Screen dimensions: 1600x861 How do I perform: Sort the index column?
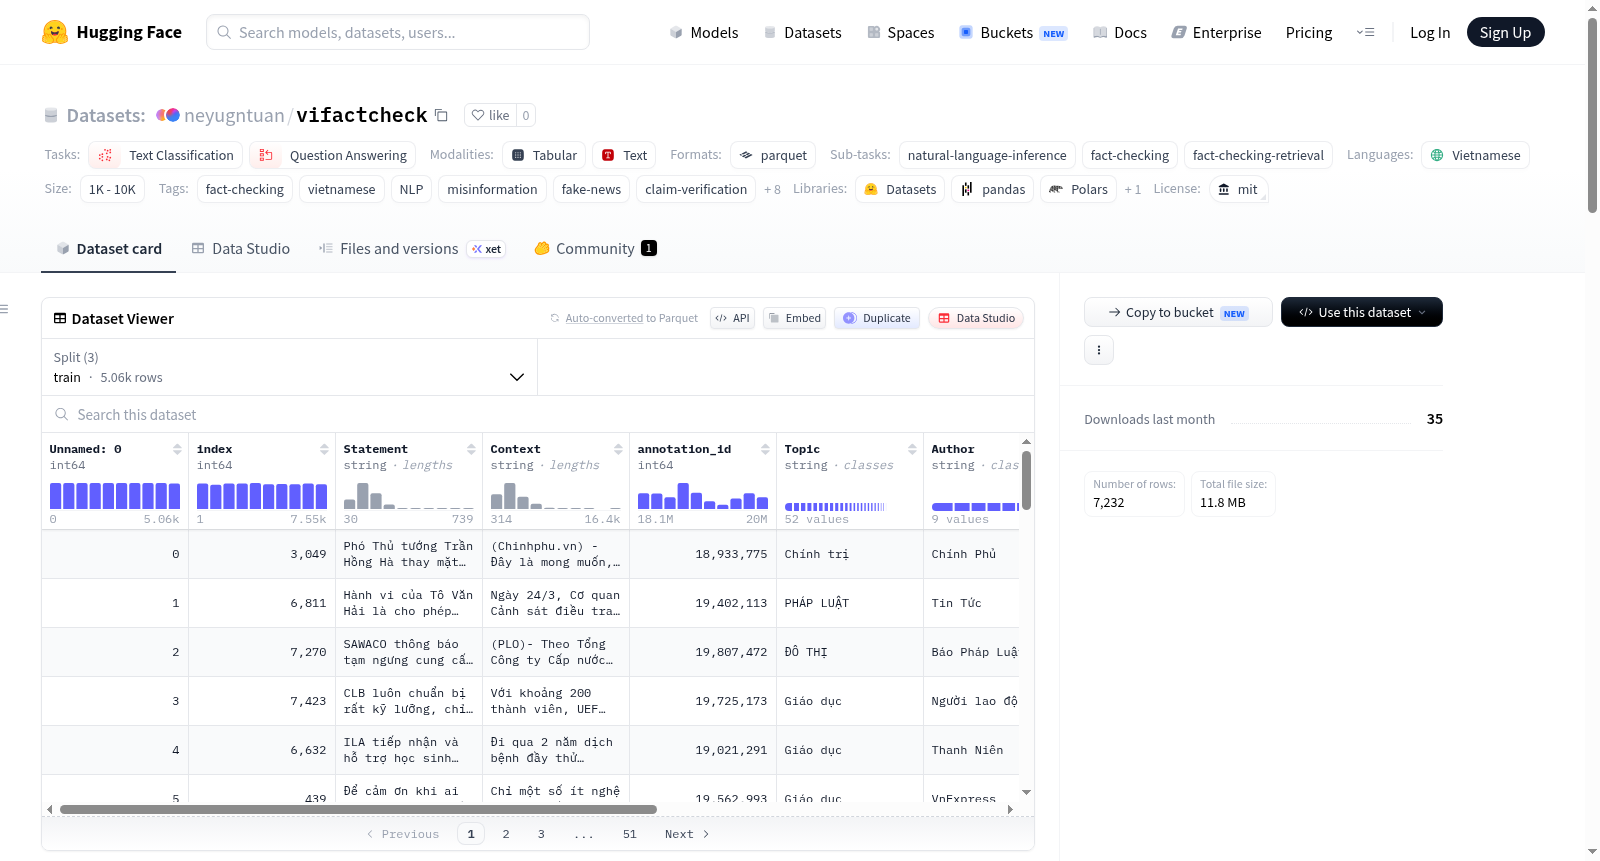[x=324, y=449]
